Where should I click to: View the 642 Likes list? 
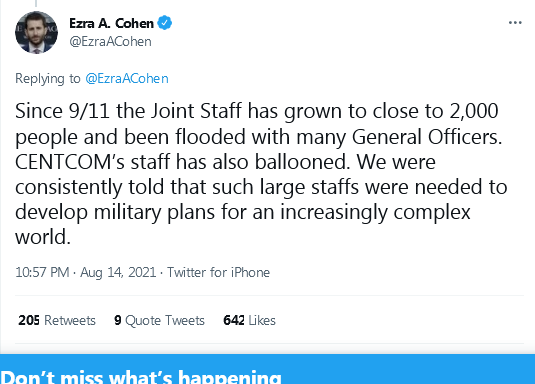pos(249,320)
